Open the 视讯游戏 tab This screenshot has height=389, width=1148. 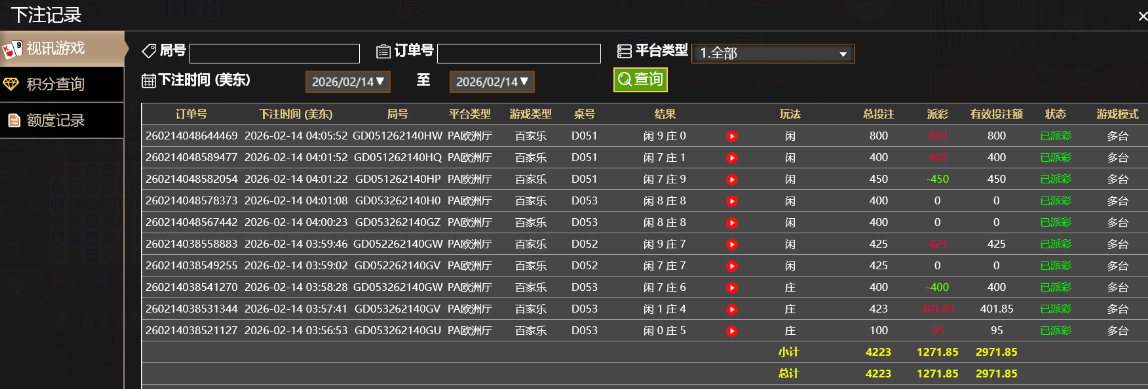[x=61, y=49]
